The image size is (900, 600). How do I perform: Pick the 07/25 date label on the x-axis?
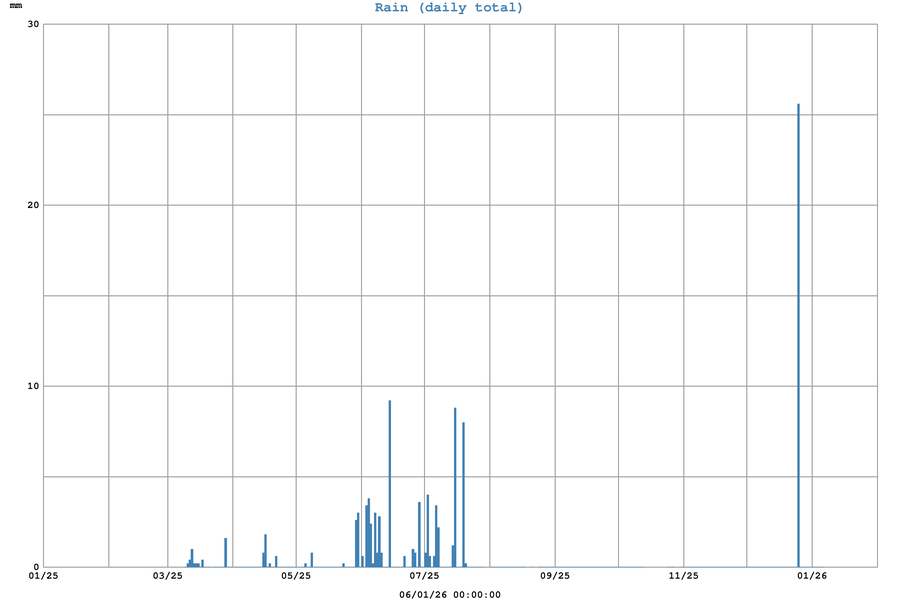pyautogui.click(x=425, y=576)
